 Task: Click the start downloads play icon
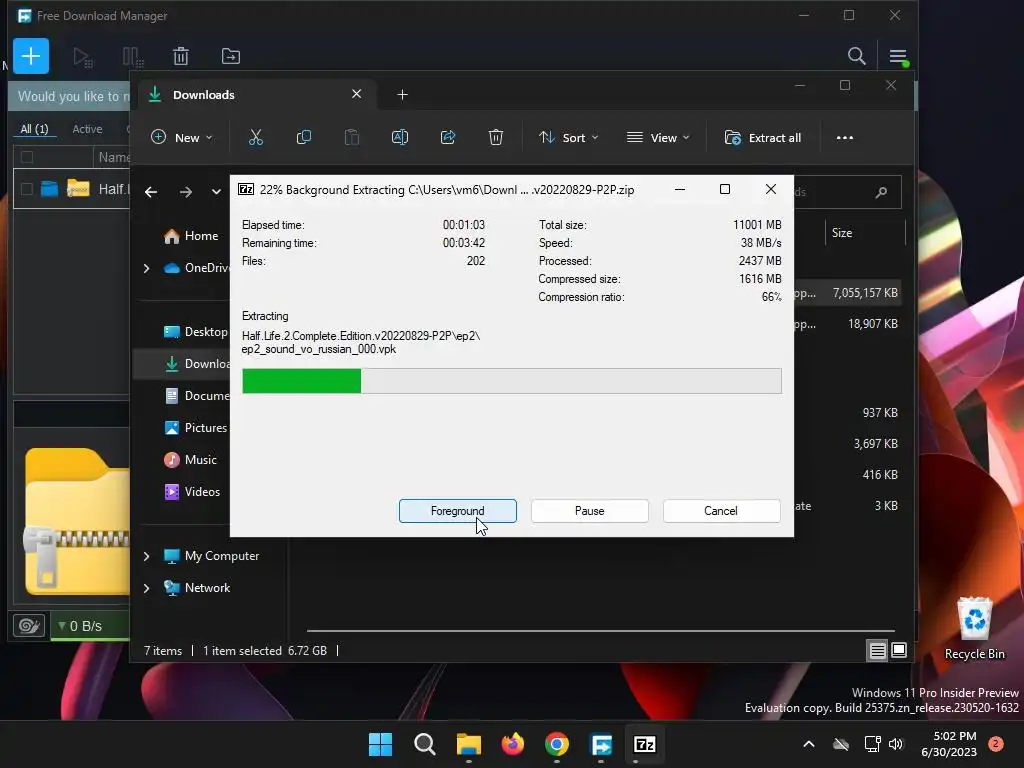coord(82,57)
